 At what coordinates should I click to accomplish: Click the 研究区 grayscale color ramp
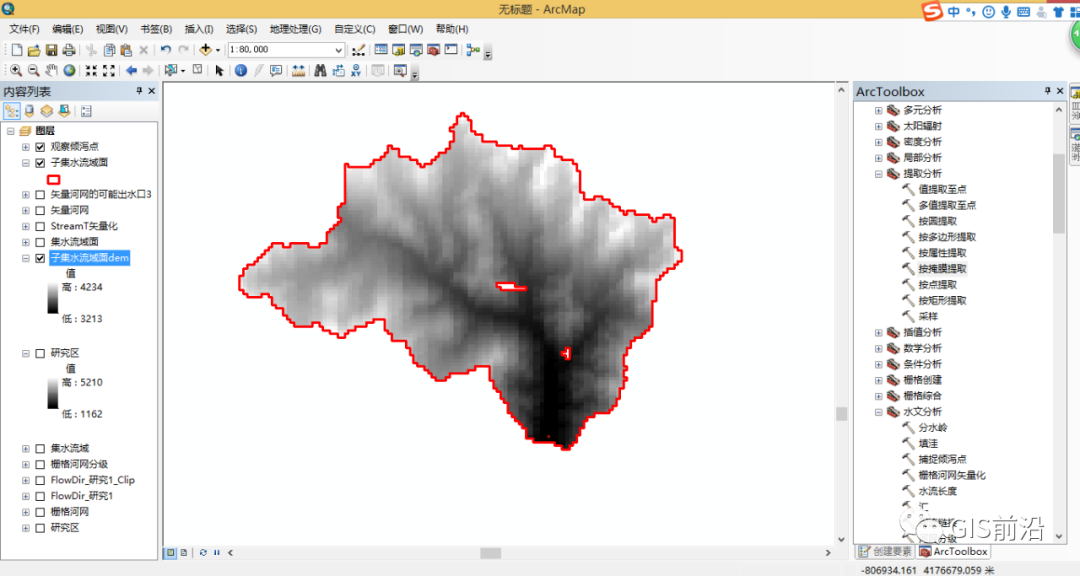(x=52, y=394)
